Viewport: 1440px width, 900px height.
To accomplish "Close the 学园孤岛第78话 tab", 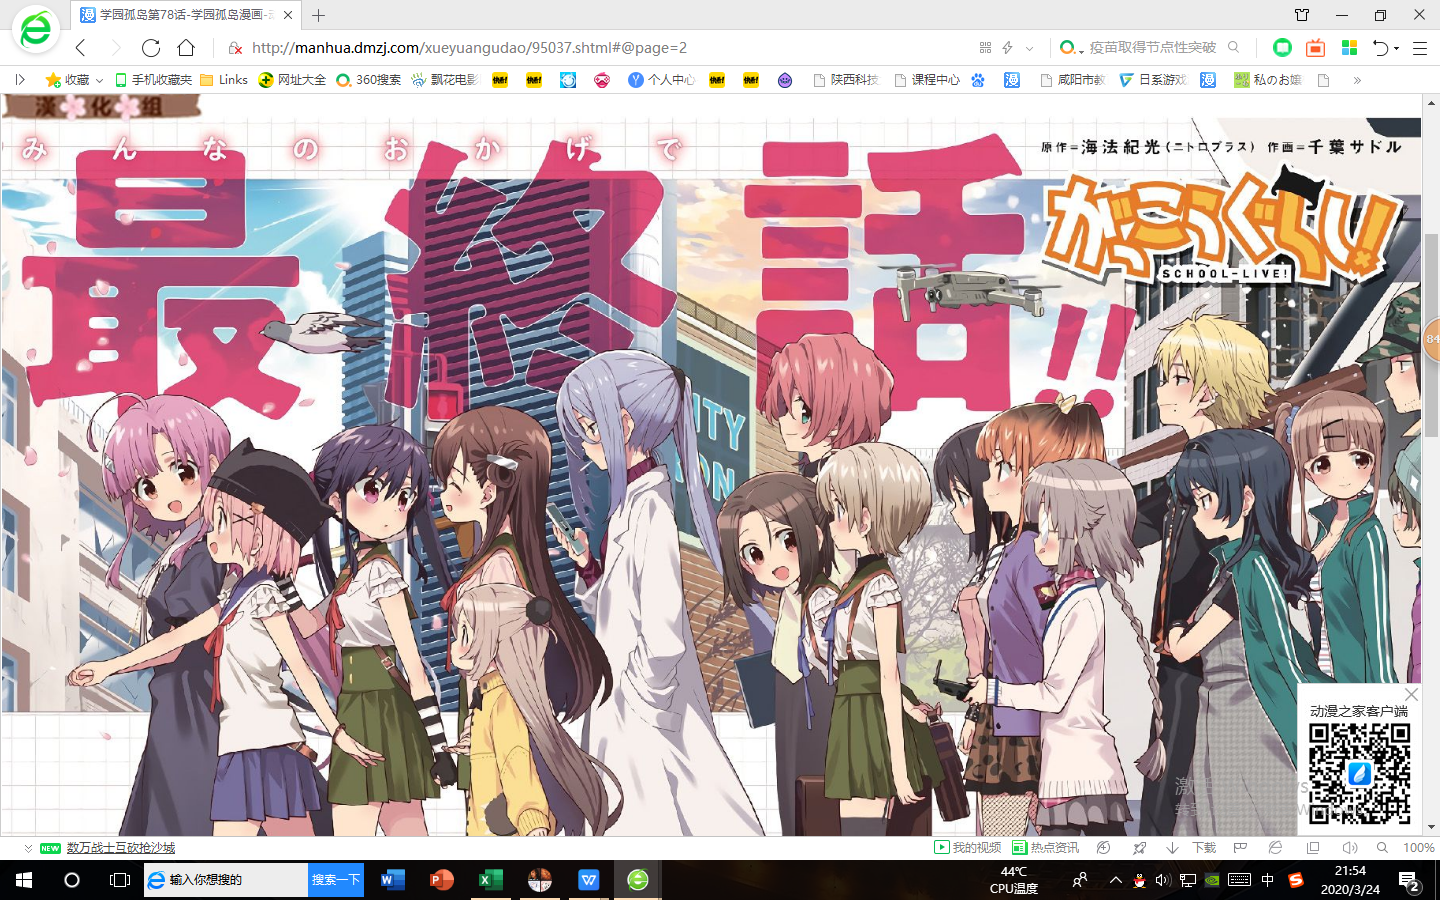I will point(289,15).
